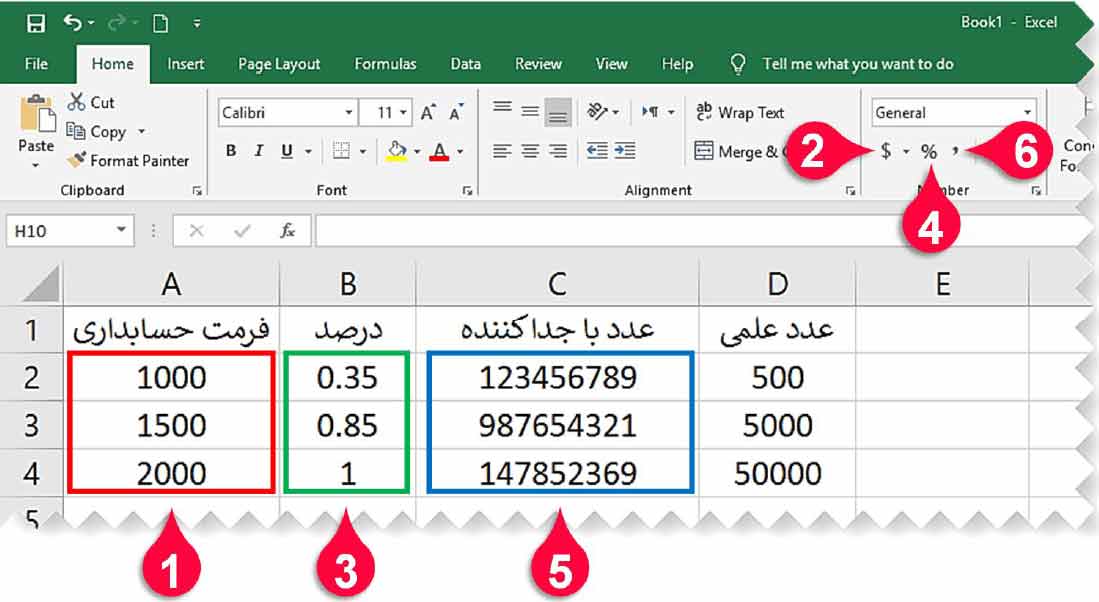Viewport: 1099px width, 602px height.
Task: Select cell C3 containing 987654321
Action: coord(557,425)
